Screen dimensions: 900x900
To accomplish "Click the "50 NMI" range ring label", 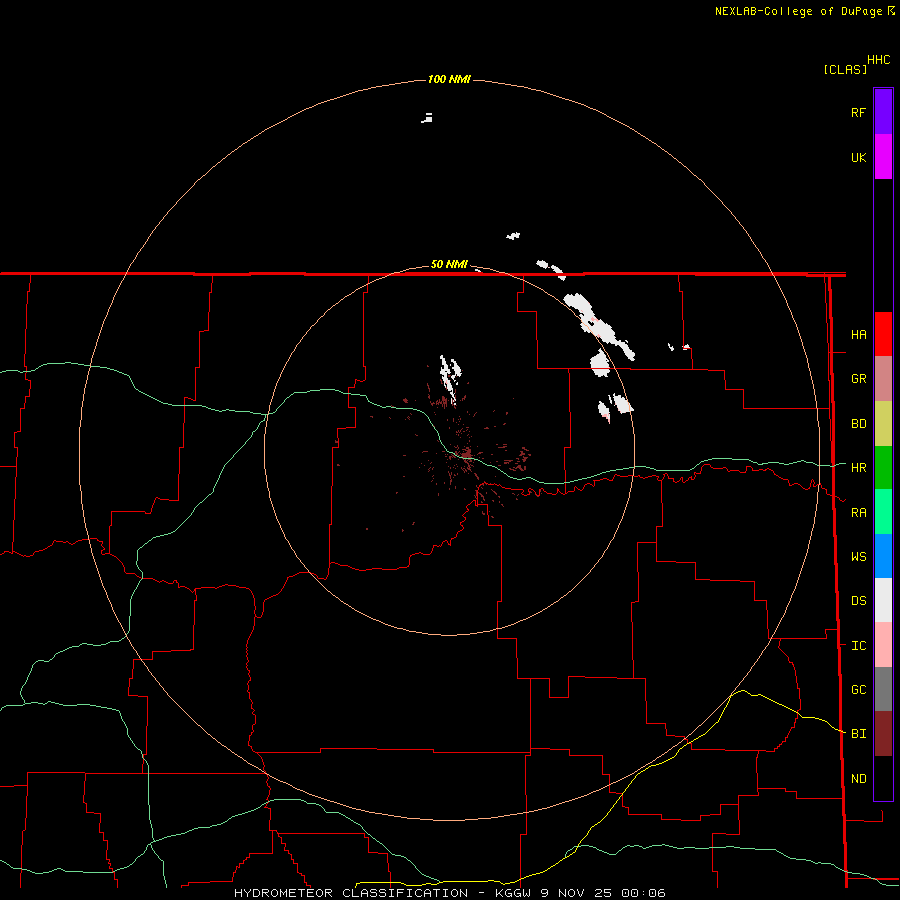I will (x=449, y=264).
